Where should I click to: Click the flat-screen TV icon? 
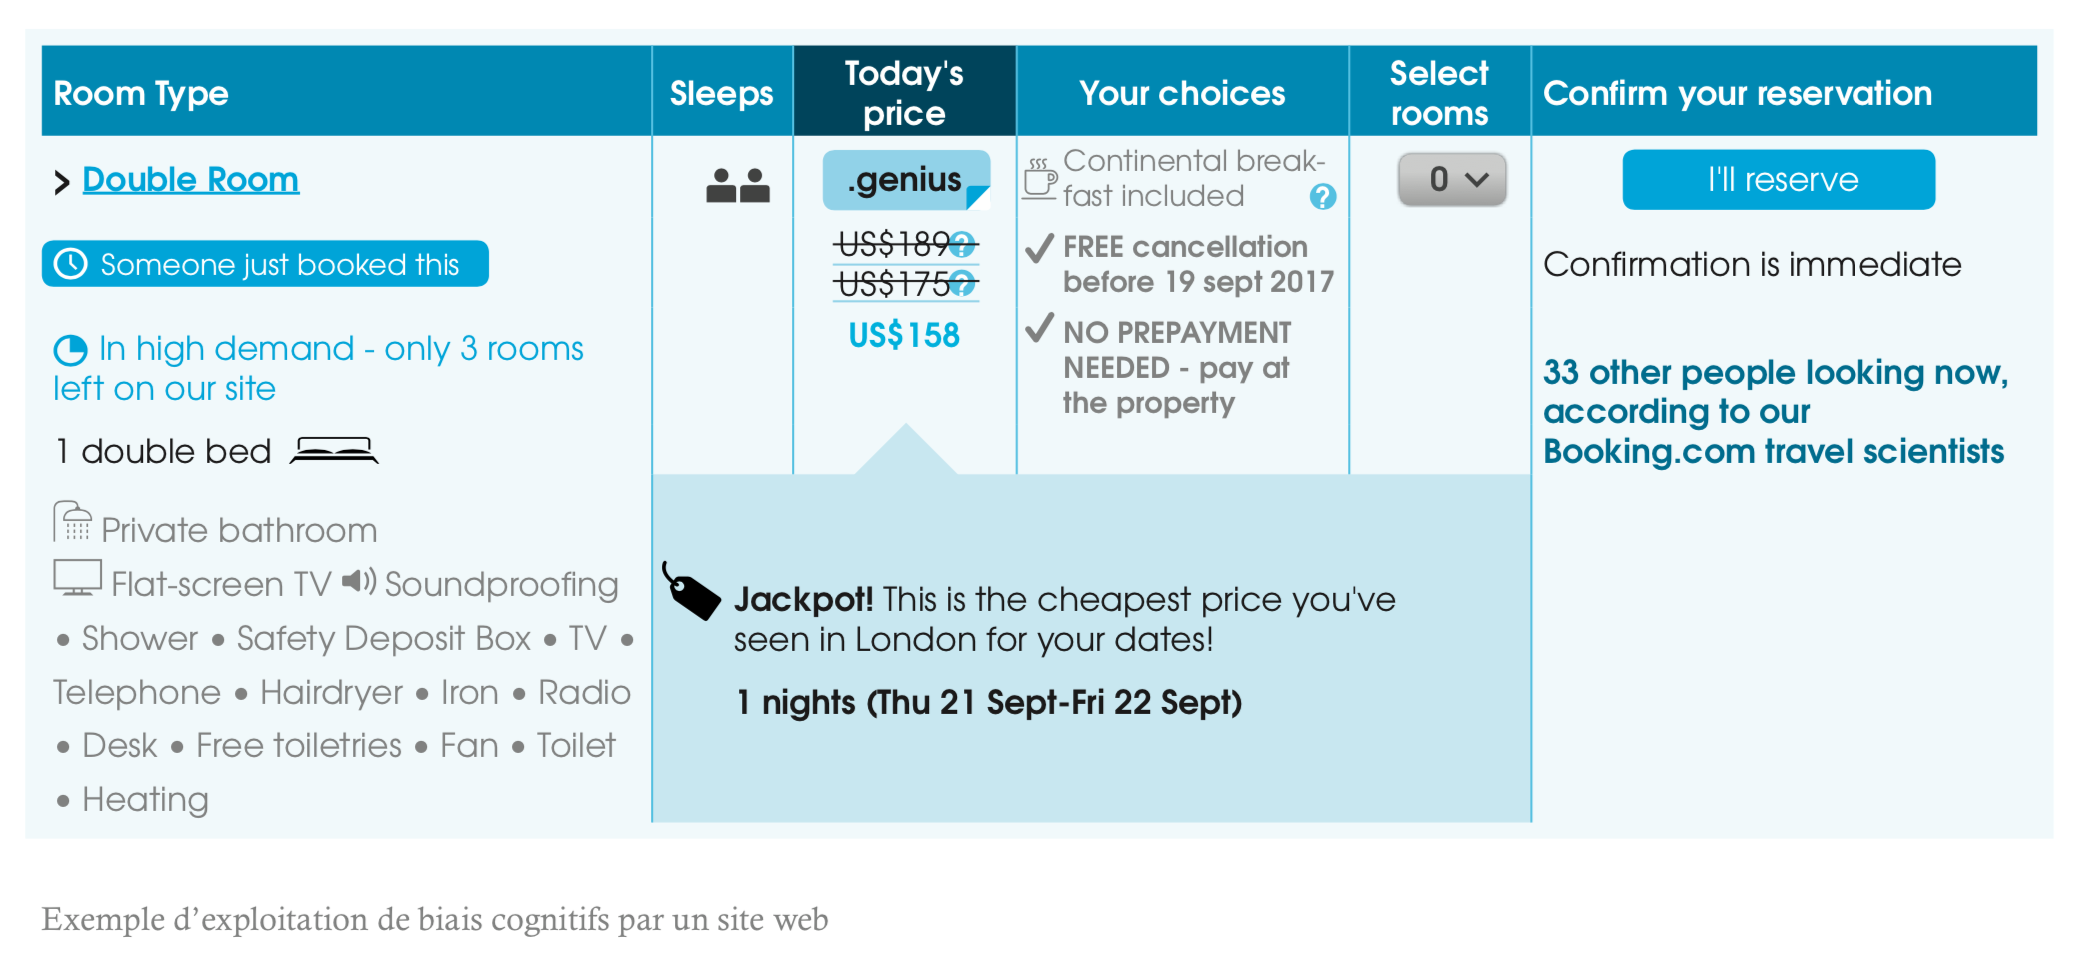click(77, 578)
